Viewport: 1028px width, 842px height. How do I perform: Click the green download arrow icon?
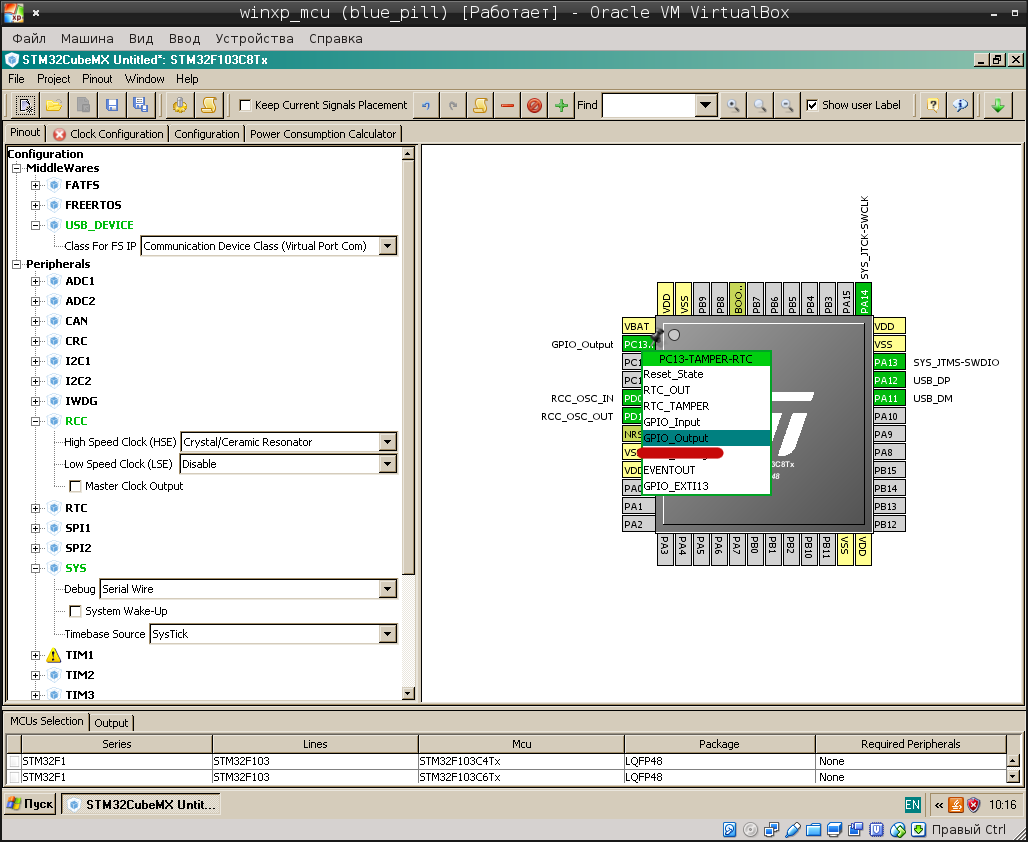tap(998, 105)
